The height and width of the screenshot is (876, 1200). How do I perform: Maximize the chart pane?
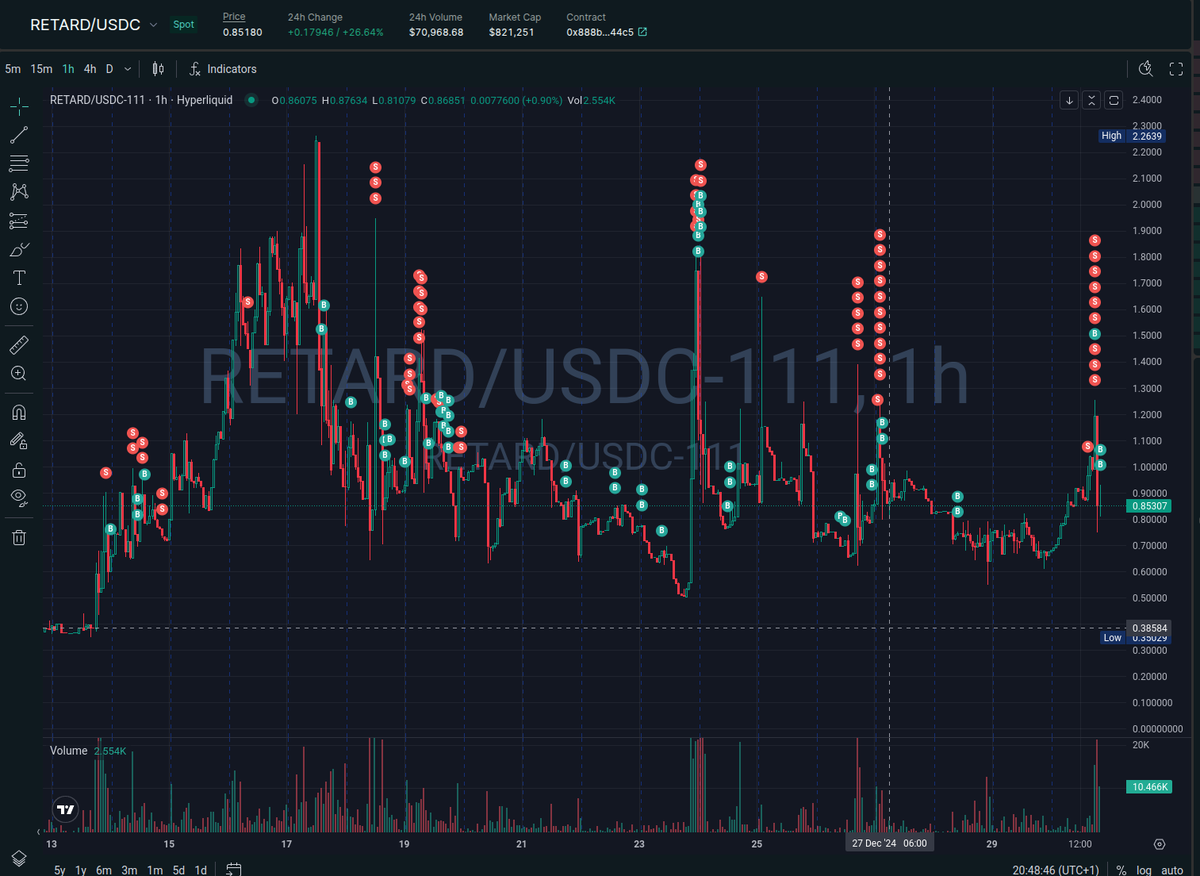tap(1113, 100)
